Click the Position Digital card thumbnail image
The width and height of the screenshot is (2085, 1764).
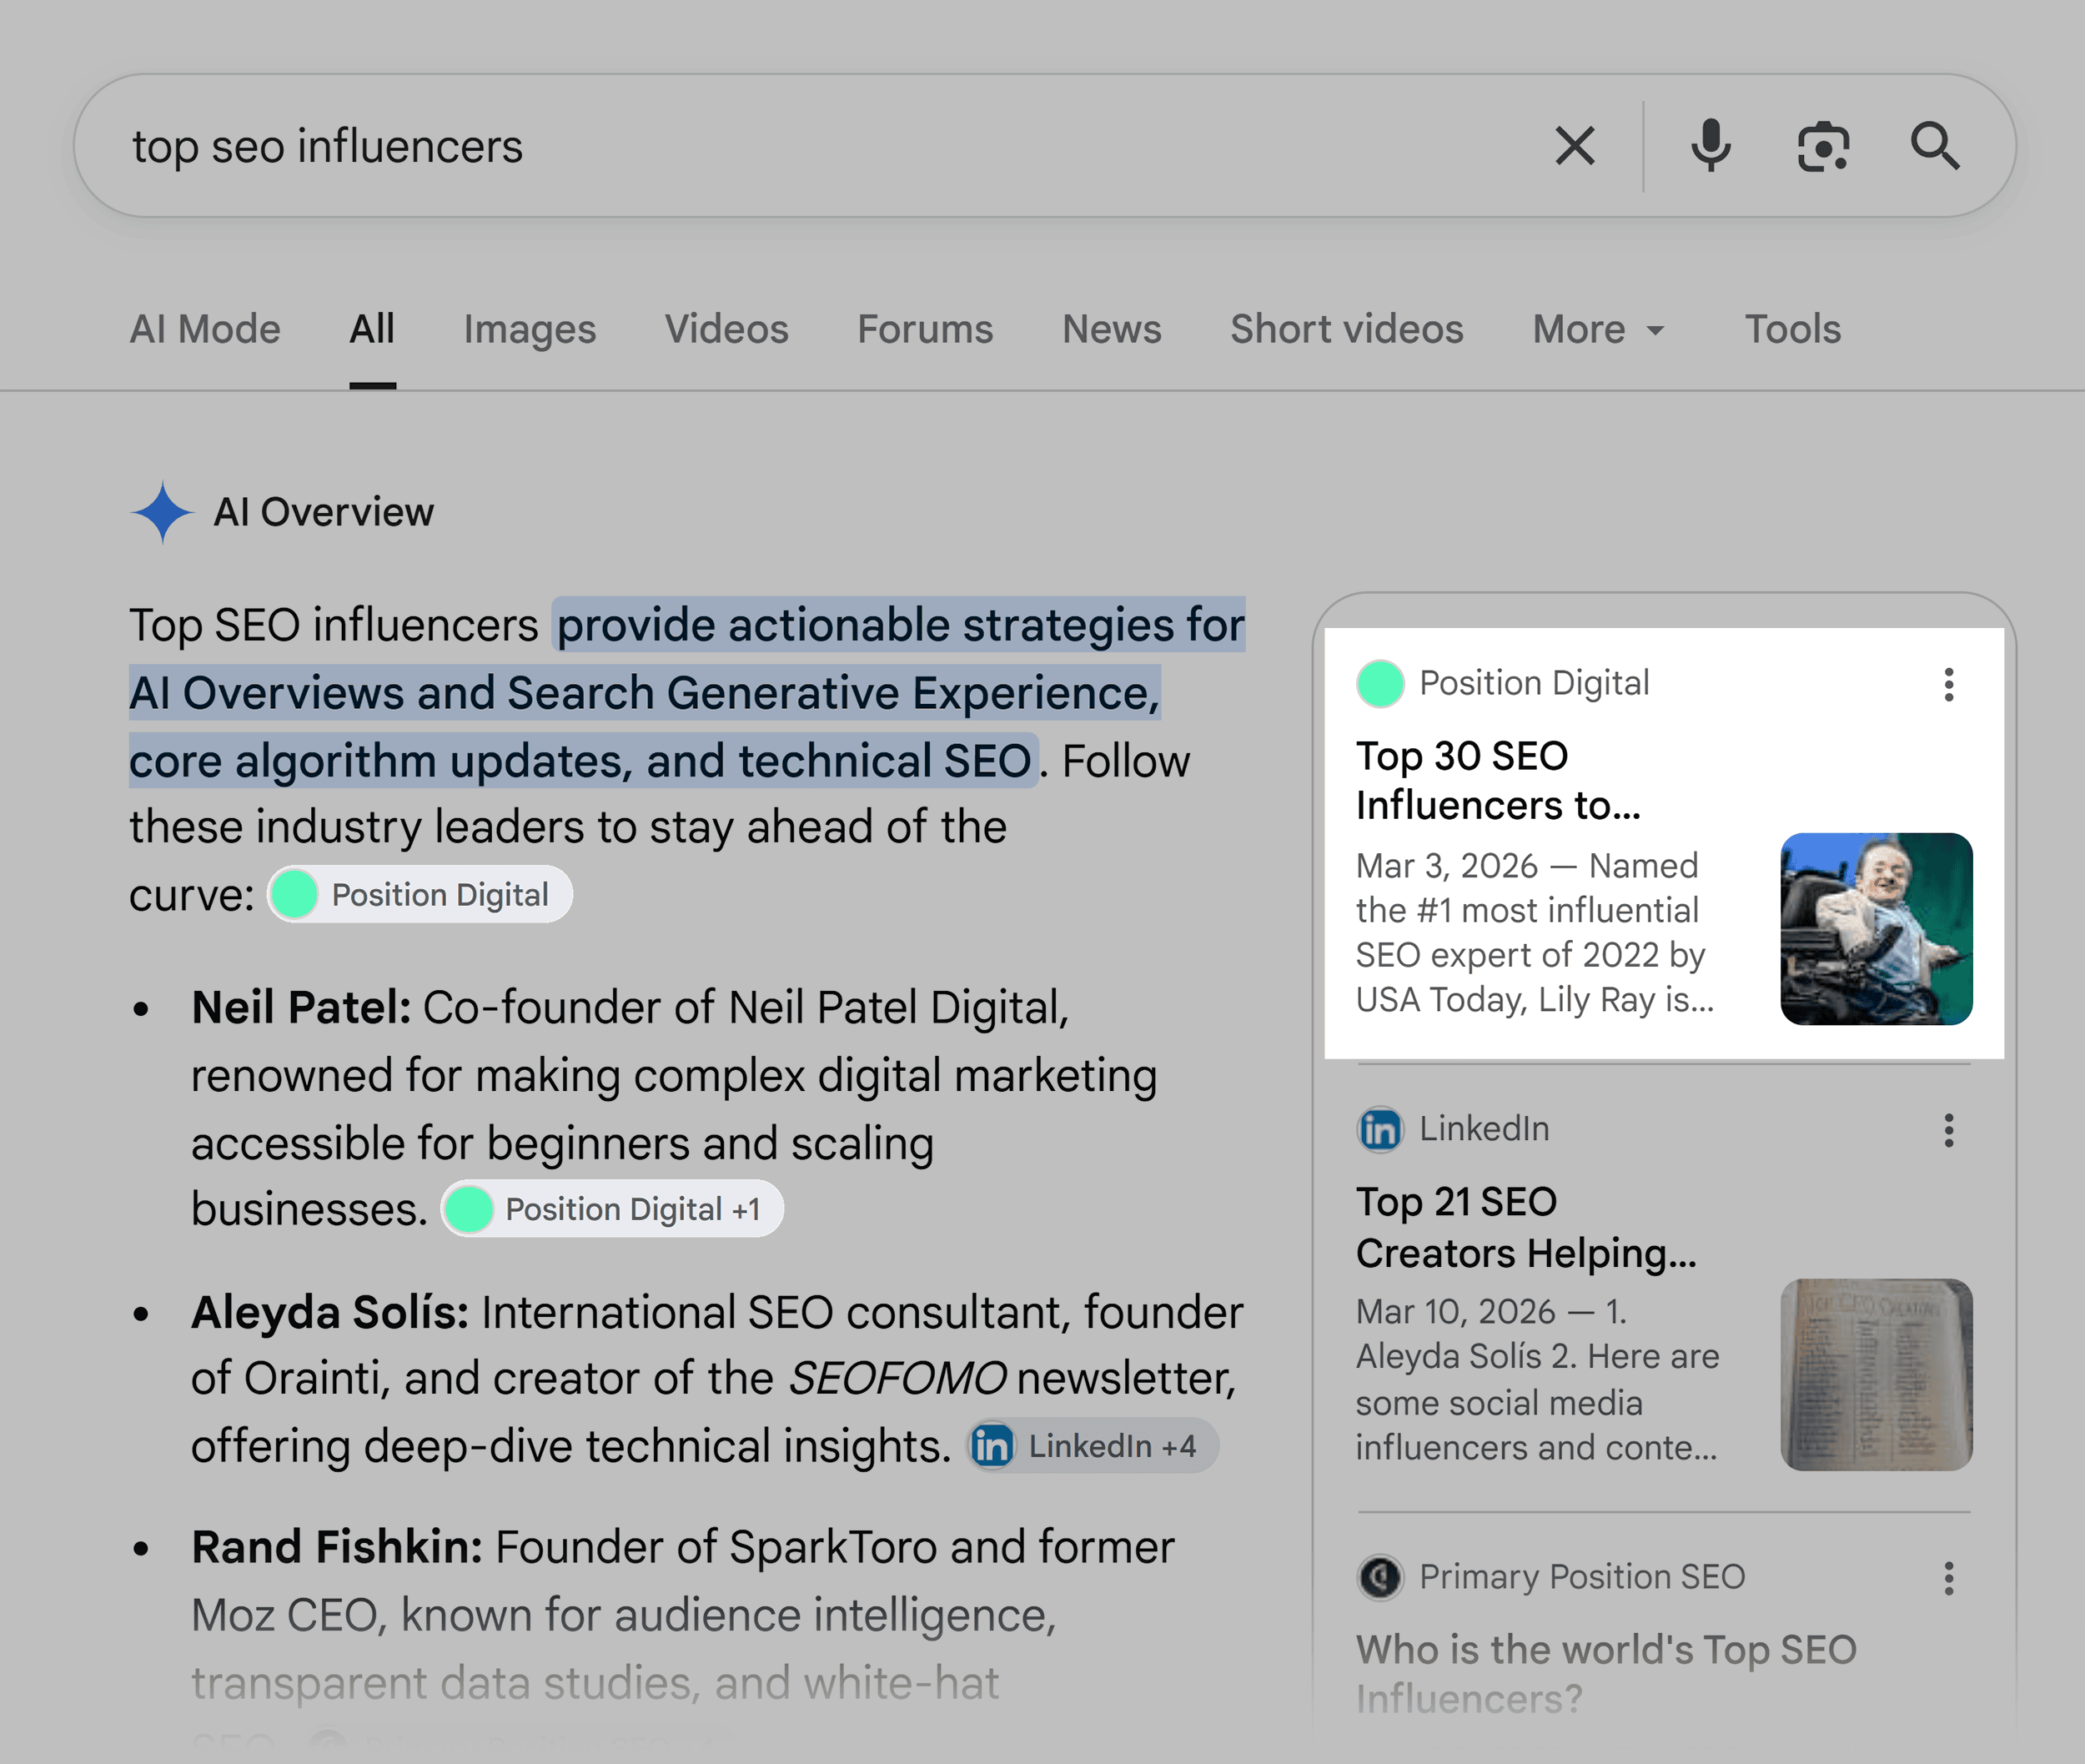tap(1877, 929)
